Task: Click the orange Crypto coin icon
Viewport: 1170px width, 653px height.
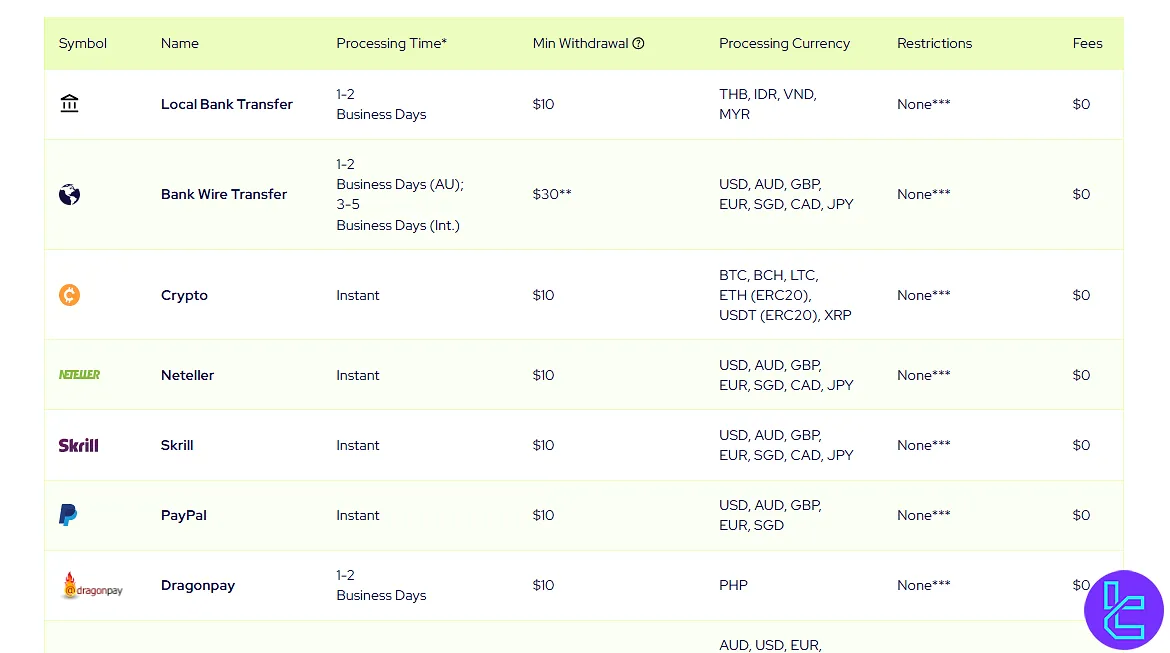Action: 69,295
